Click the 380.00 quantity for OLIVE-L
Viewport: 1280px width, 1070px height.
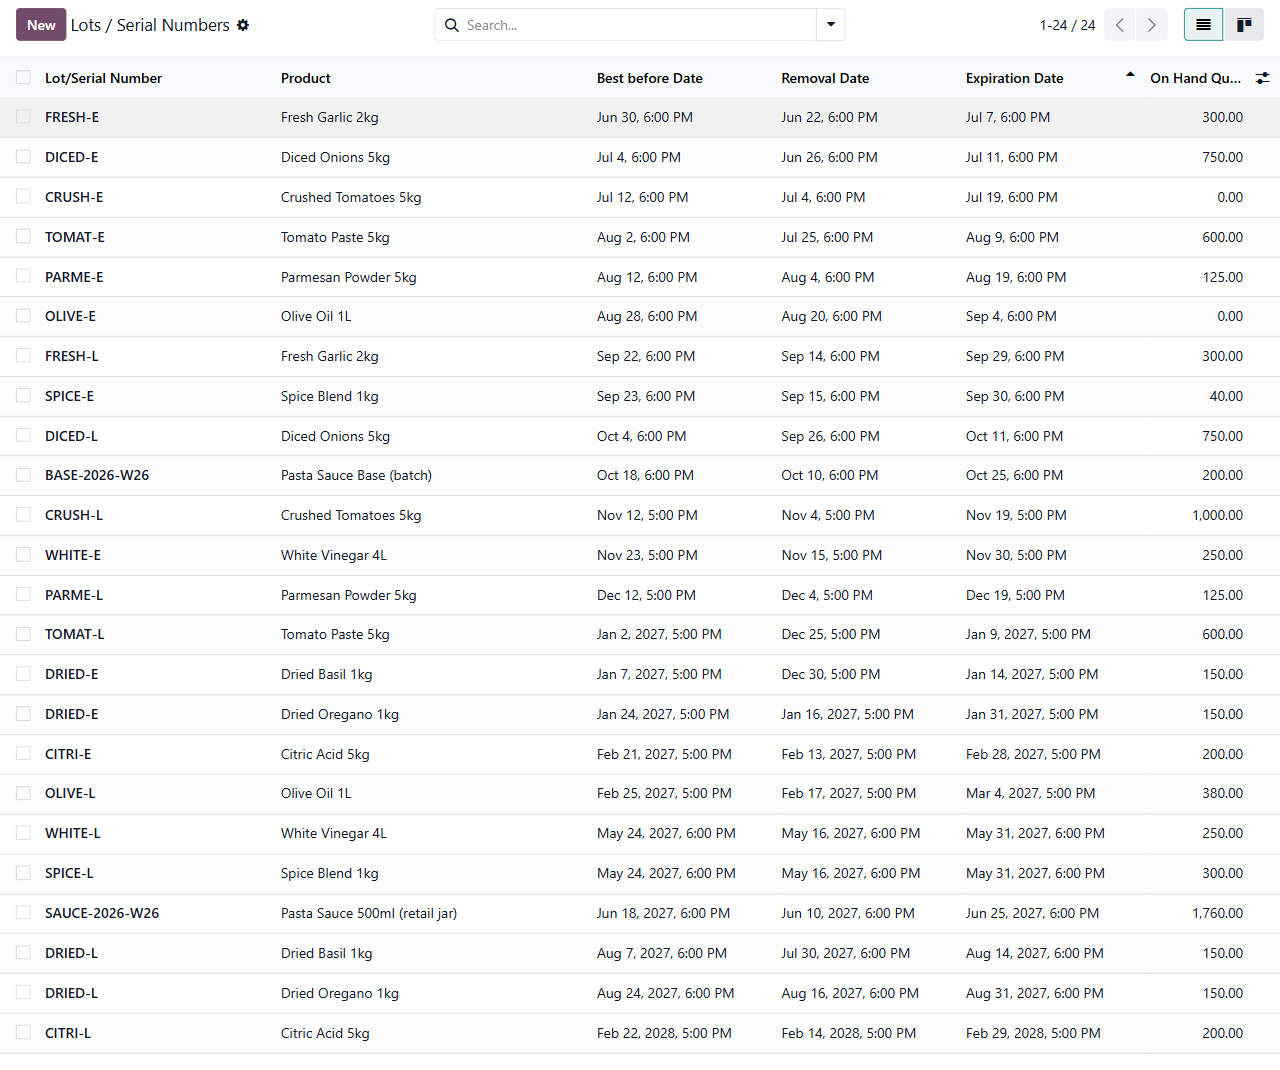(x=1222, y=793)
